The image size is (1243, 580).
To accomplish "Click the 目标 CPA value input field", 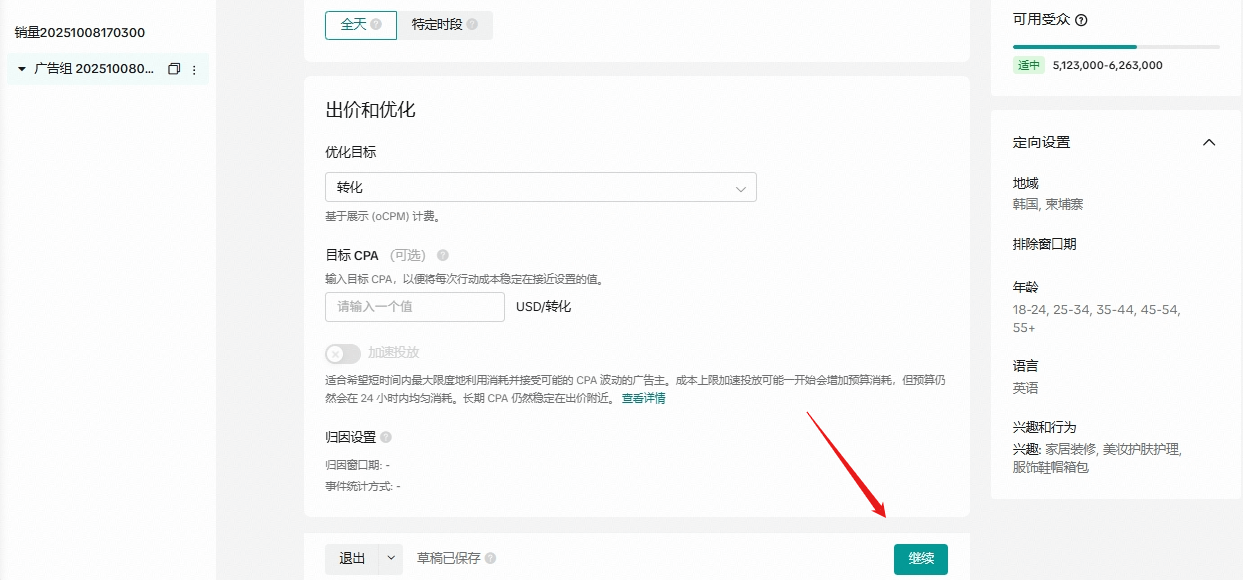I will (x=414, y=307).
